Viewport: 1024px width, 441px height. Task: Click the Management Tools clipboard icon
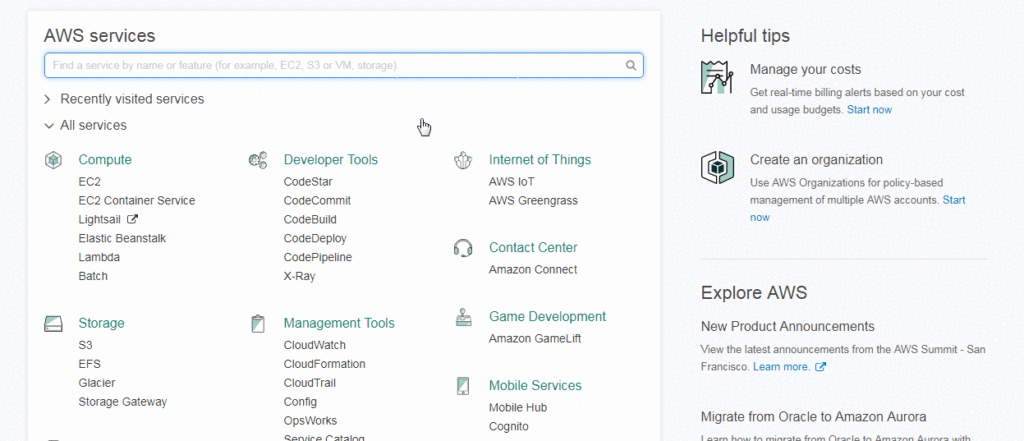(258, 323)
